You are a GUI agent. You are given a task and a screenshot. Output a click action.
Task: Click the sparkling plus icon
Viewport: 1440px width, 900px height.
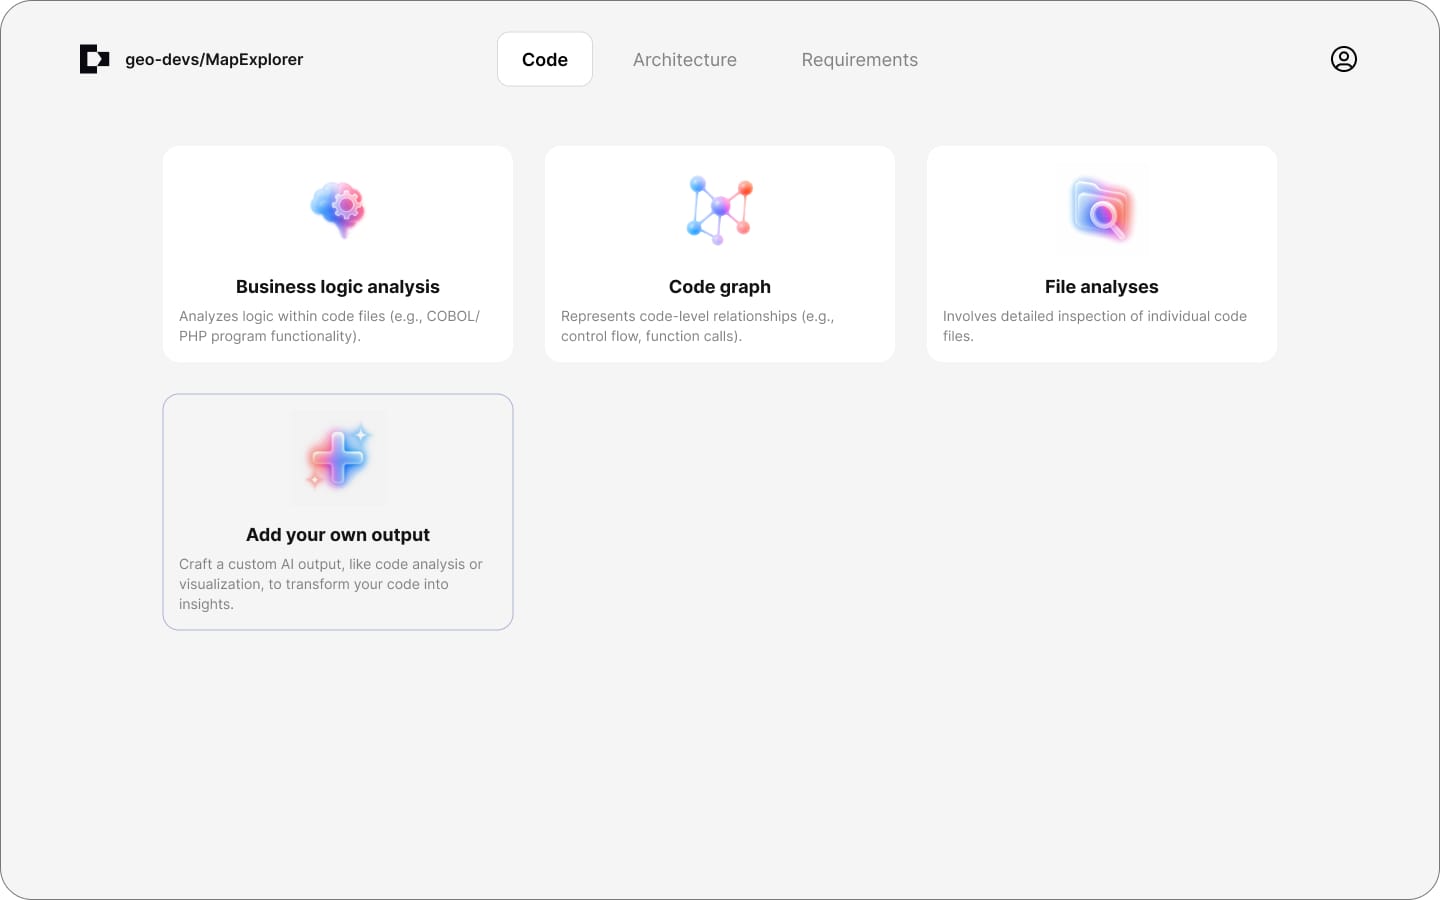(339, 458)
